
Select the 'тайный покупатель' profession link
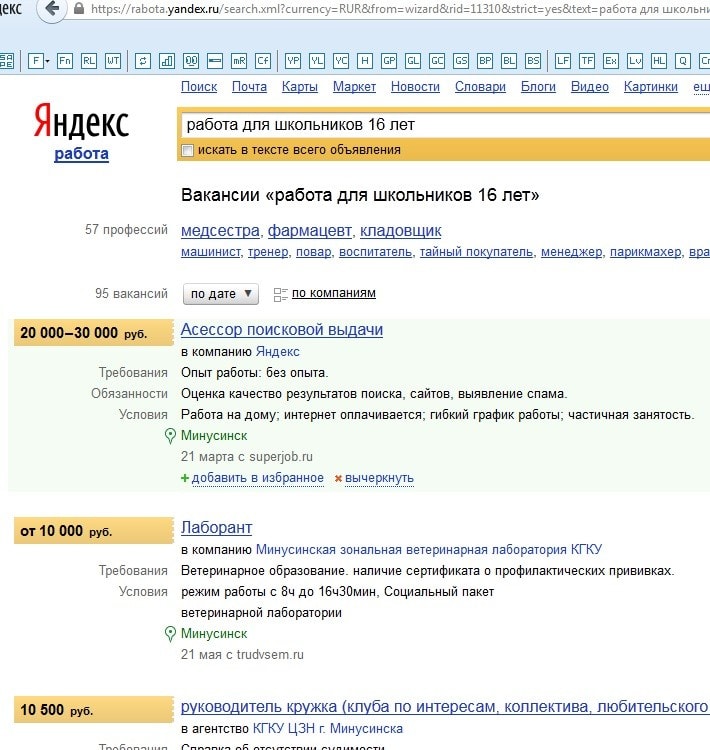pyautogui.click(x=477, y=252)
